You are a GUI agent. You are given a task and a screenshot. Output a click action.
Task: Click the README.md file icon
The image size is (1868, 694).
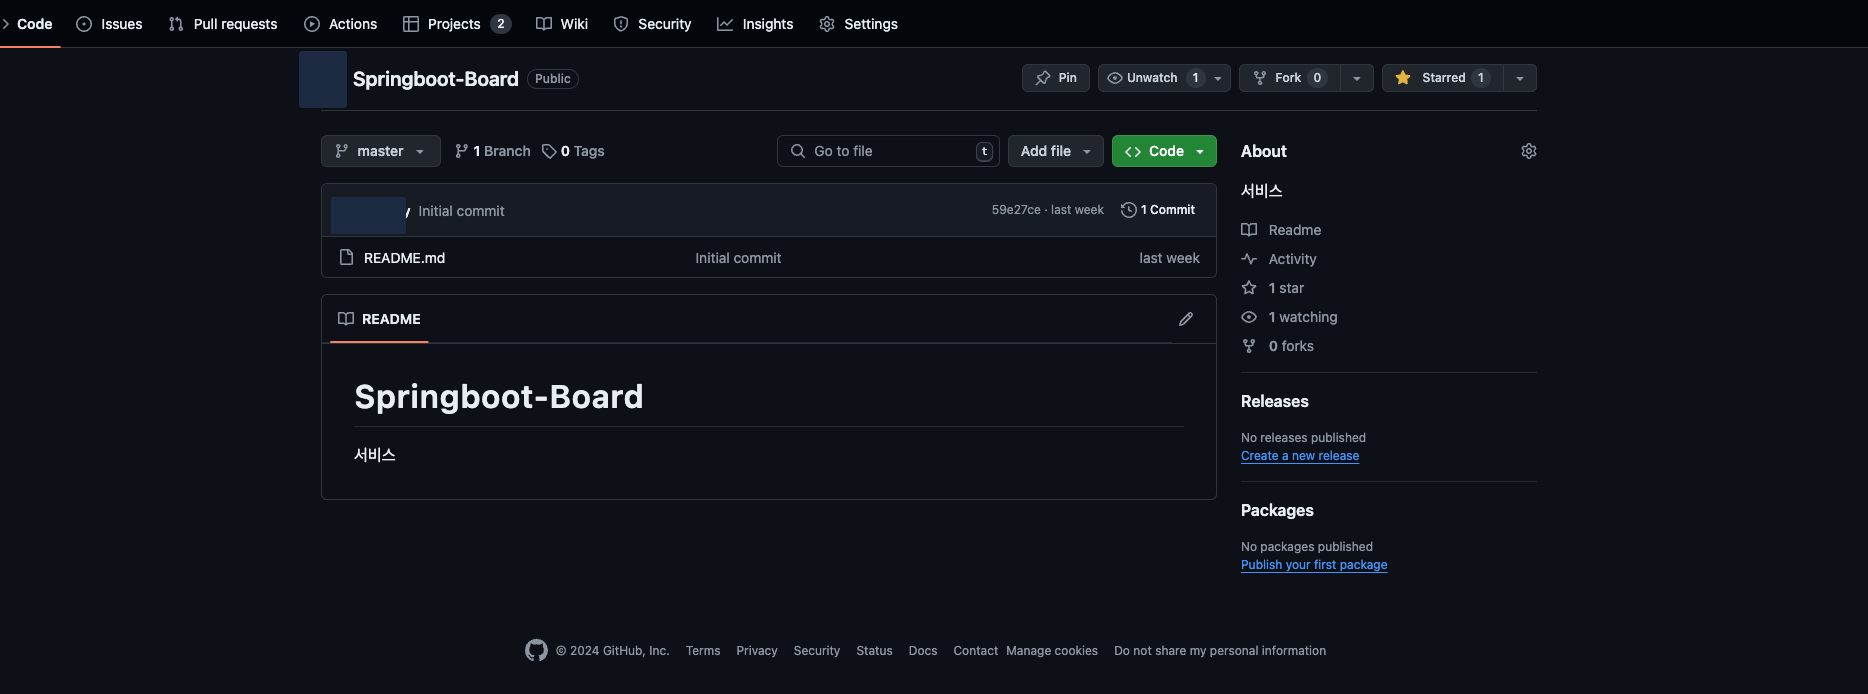pyautogui.click(x=346, y=258)
